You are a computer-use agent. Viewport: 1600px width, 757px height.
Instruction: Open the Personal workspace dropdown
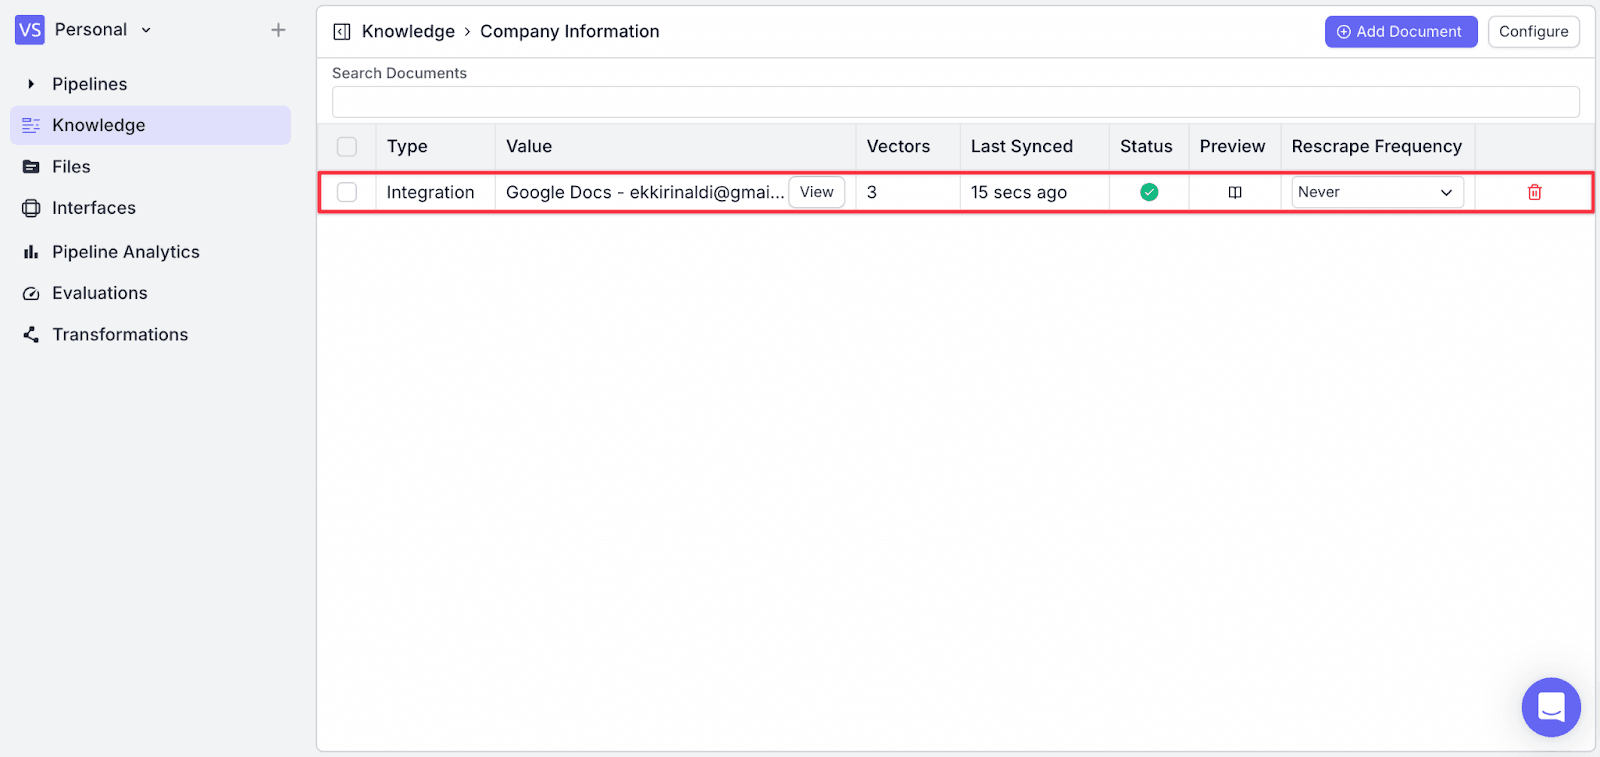click(x=103, y=30)
